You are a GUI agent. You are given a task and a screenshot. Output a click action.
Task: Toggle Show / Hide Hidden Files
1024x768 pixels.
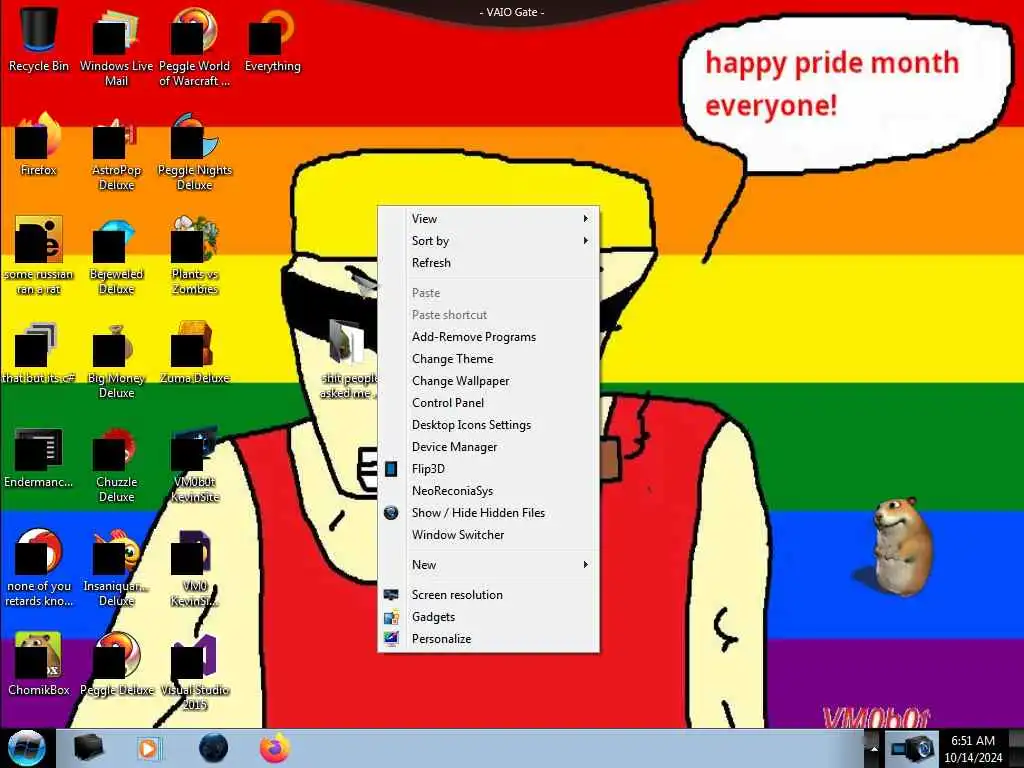[x=488, y=513]
